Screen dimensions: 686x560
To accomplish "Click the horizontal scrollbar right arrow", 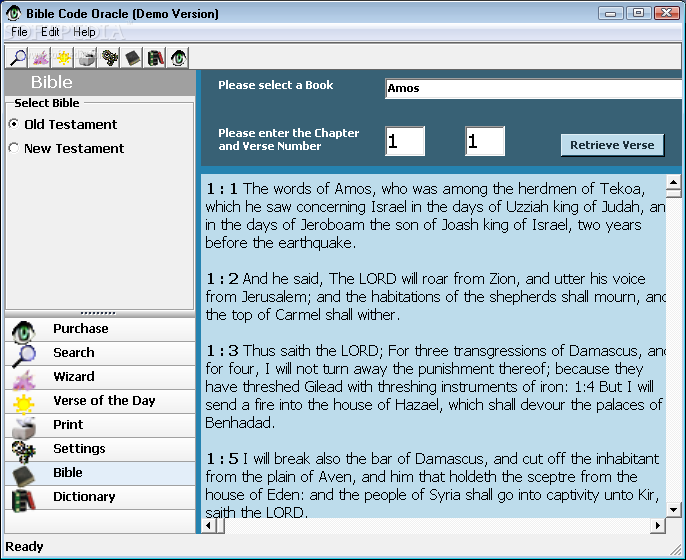I will coord(658,525).
